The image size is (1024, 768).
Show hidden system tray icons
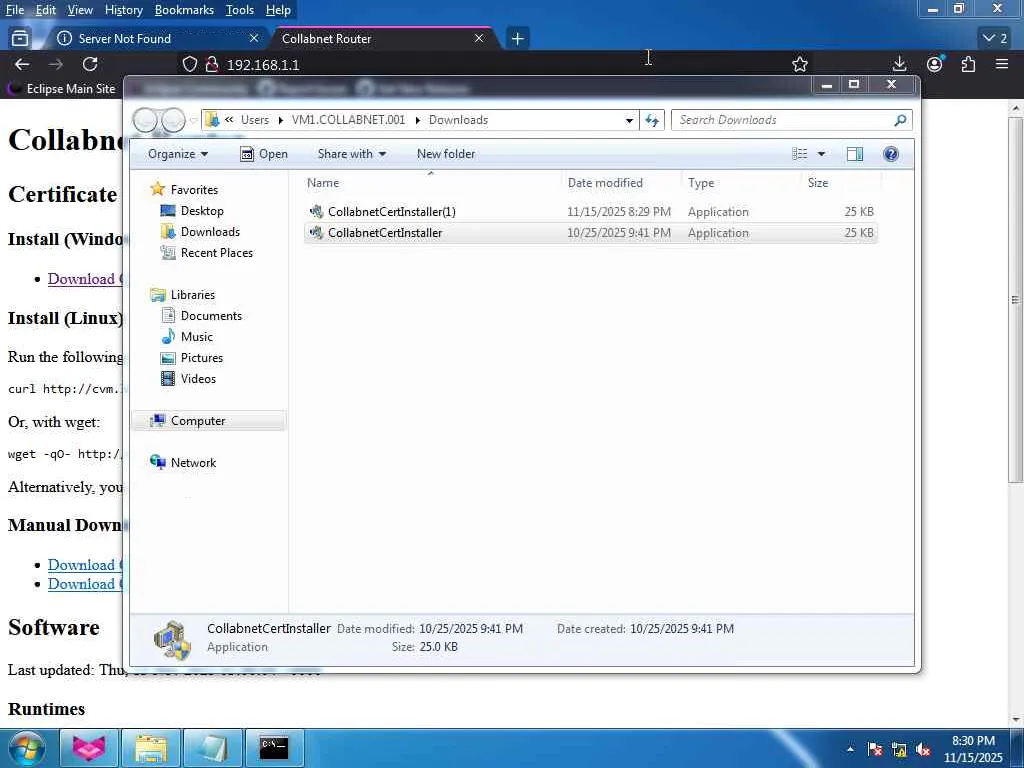(x=850, y=749)
